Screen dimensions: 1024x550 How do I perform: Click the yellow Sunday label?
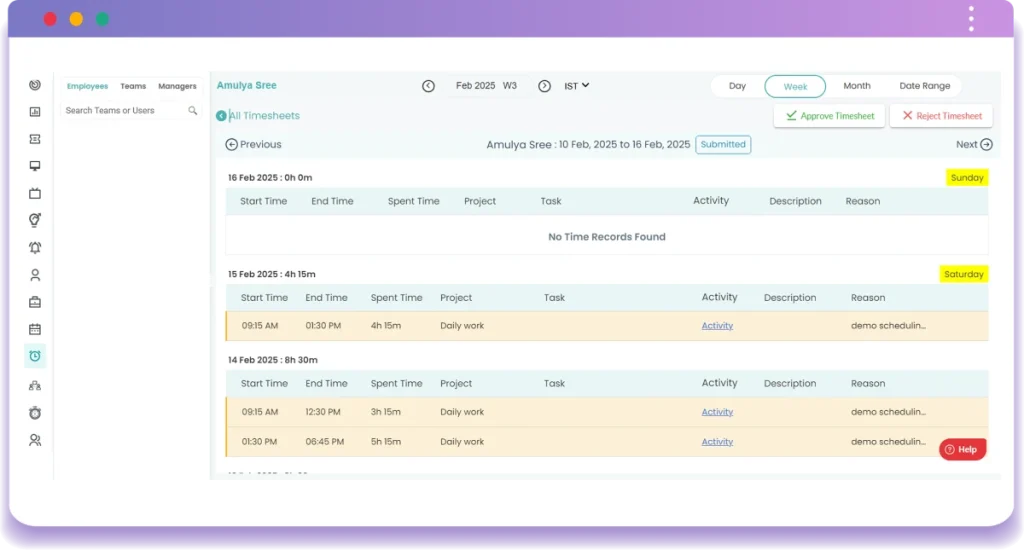(967, 178)
